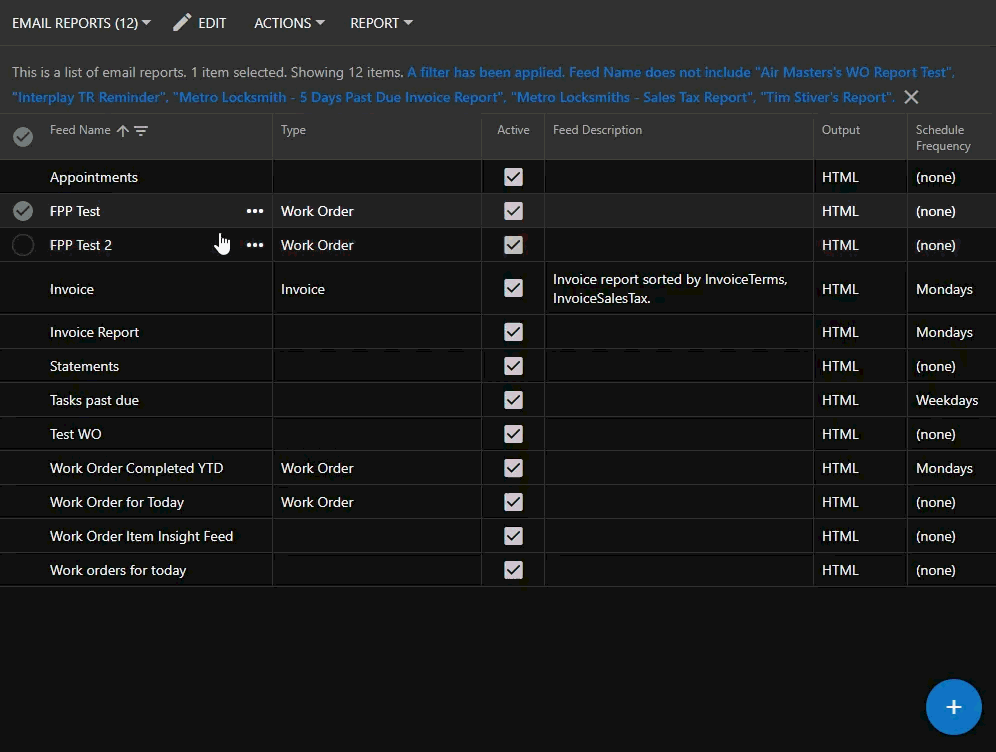This screenshot has height=752, width=996.
Task: Open three-dot menu for FPP Test 2
Action: point(255,245)
